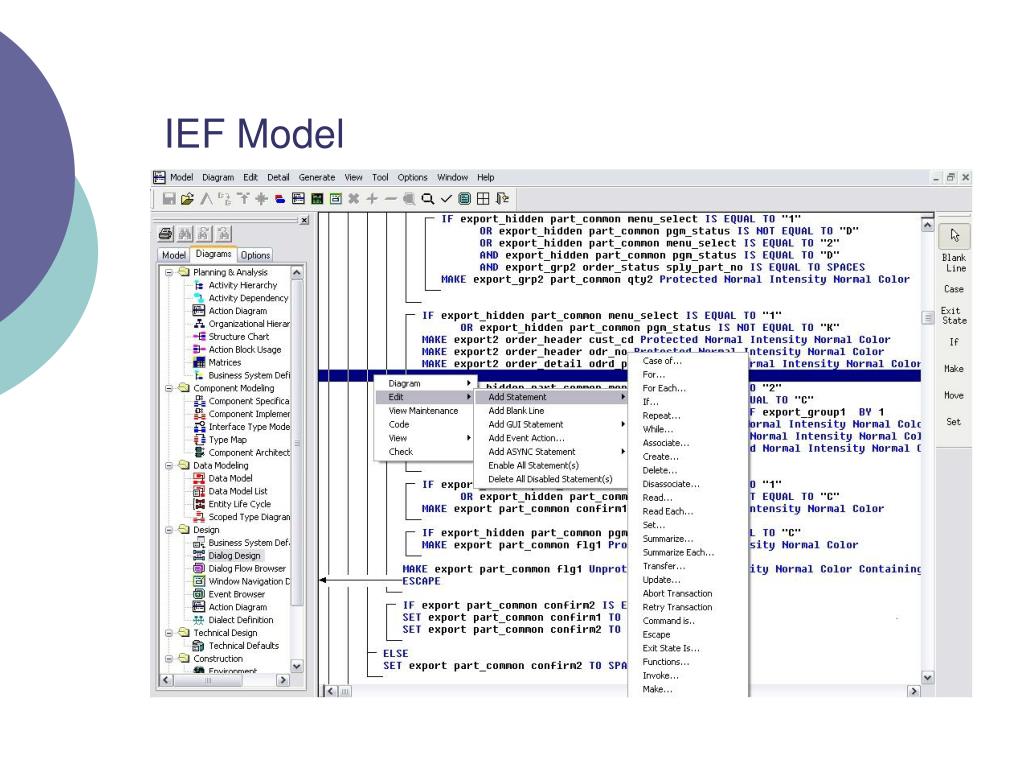The width and height of the screenshot is (1024, 768).
Task: Click the Dialog Flow Browser icon
Action: coord(199,568)
